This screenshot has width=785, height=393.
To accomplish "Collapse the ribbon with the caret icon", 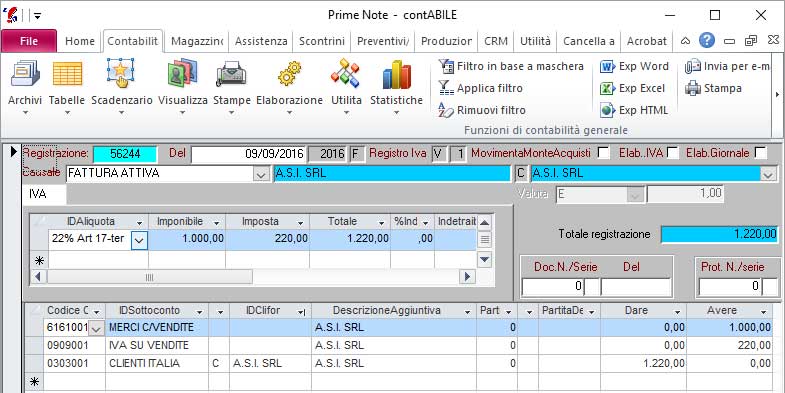I will pos(685,41).
